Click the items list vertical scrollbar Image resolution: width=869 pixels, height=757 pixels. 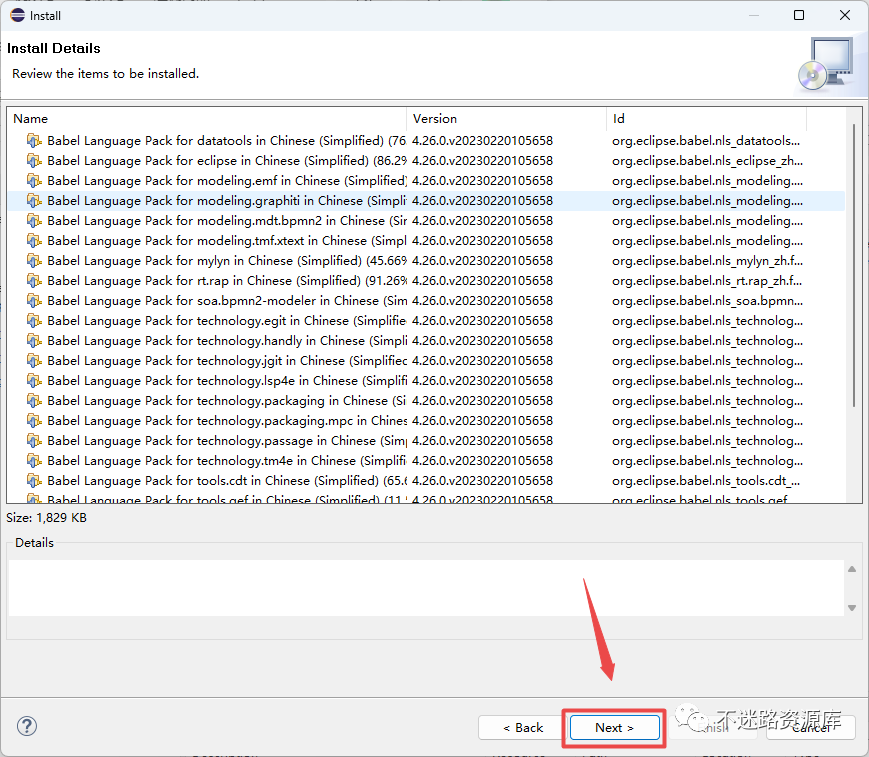point(854,266)
